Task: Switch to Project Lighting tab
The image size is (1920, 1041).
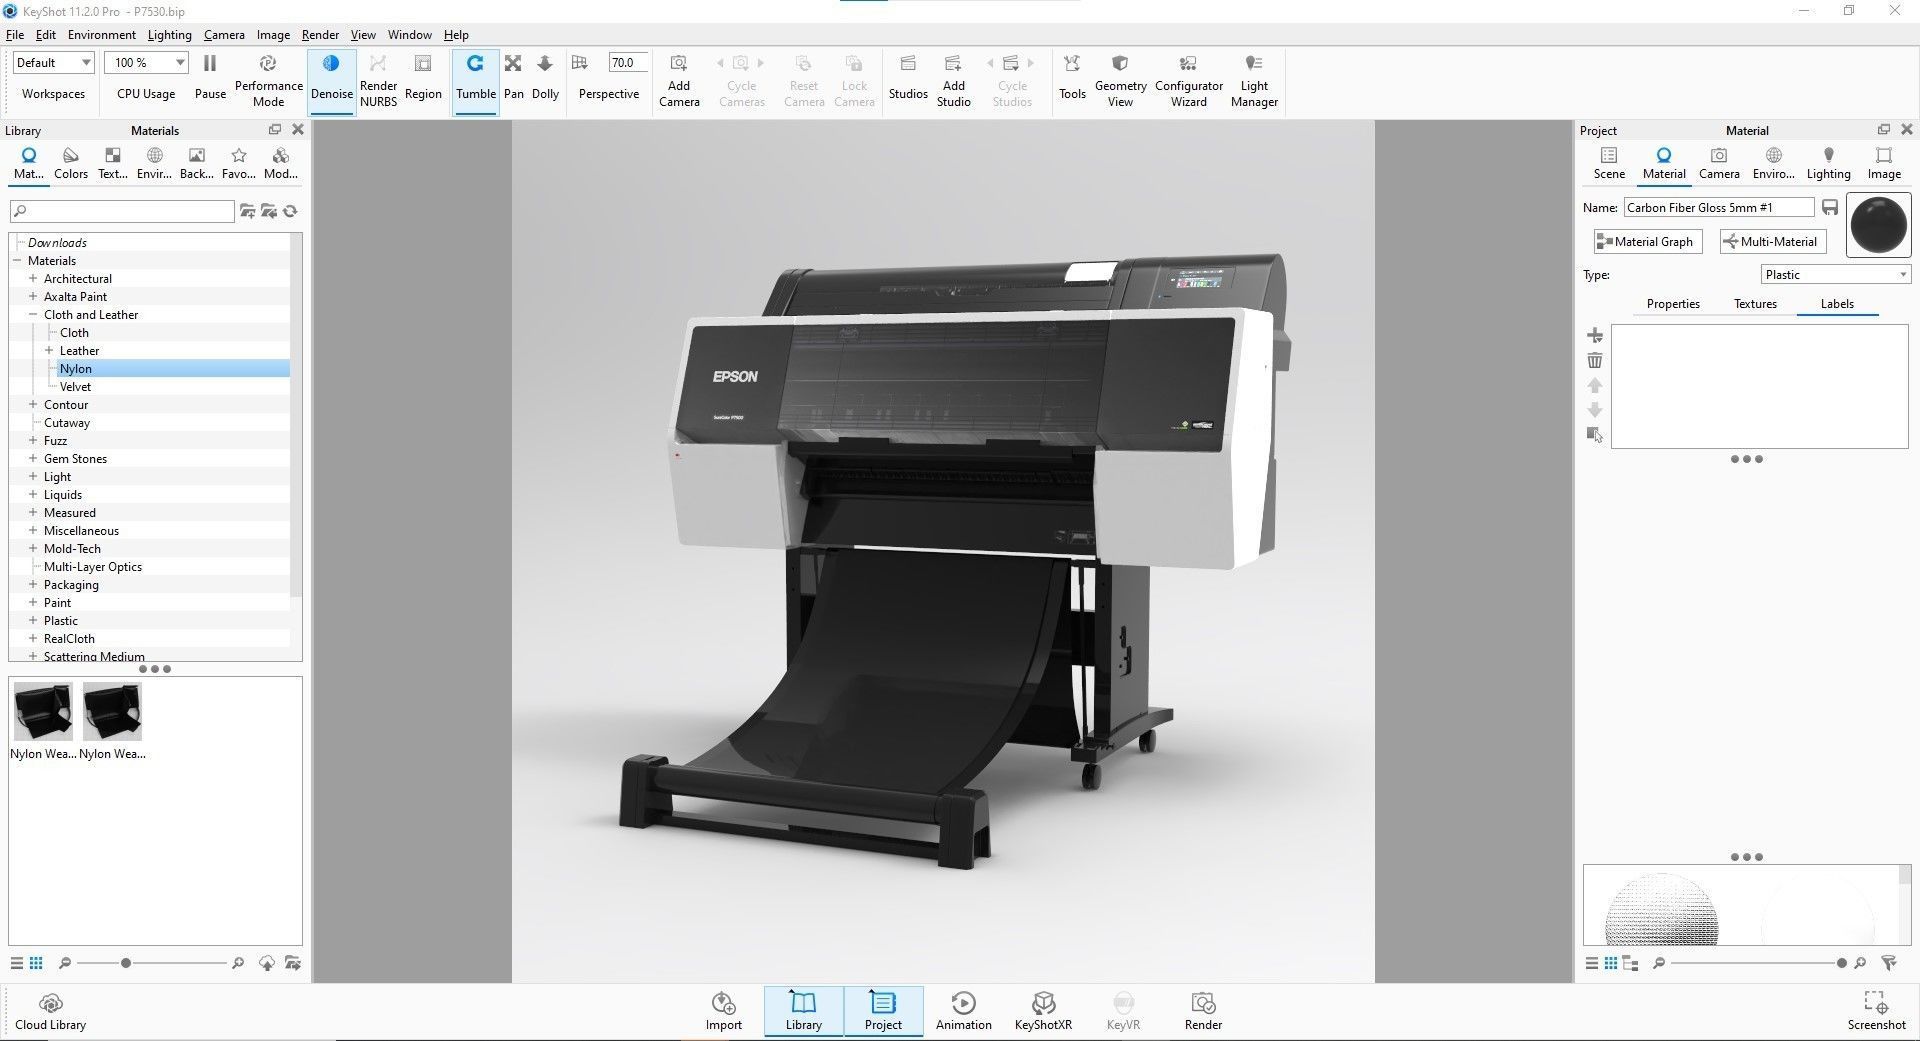Action: click(x=1828, y=163)
